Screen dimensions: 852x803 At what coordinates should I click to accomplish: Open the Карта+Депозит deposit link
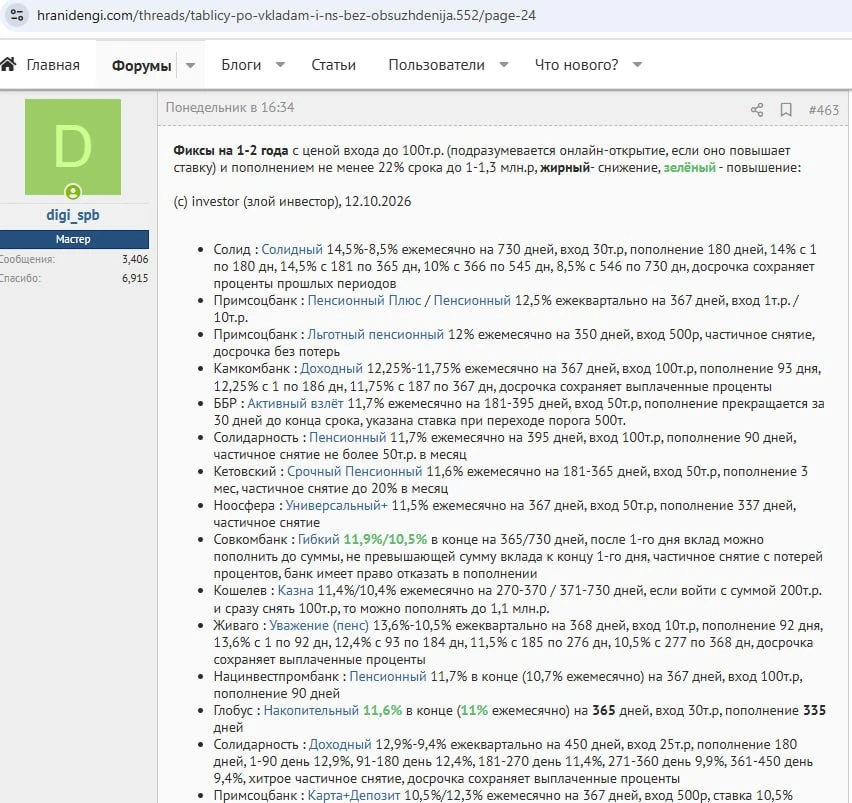coord(354,795)
